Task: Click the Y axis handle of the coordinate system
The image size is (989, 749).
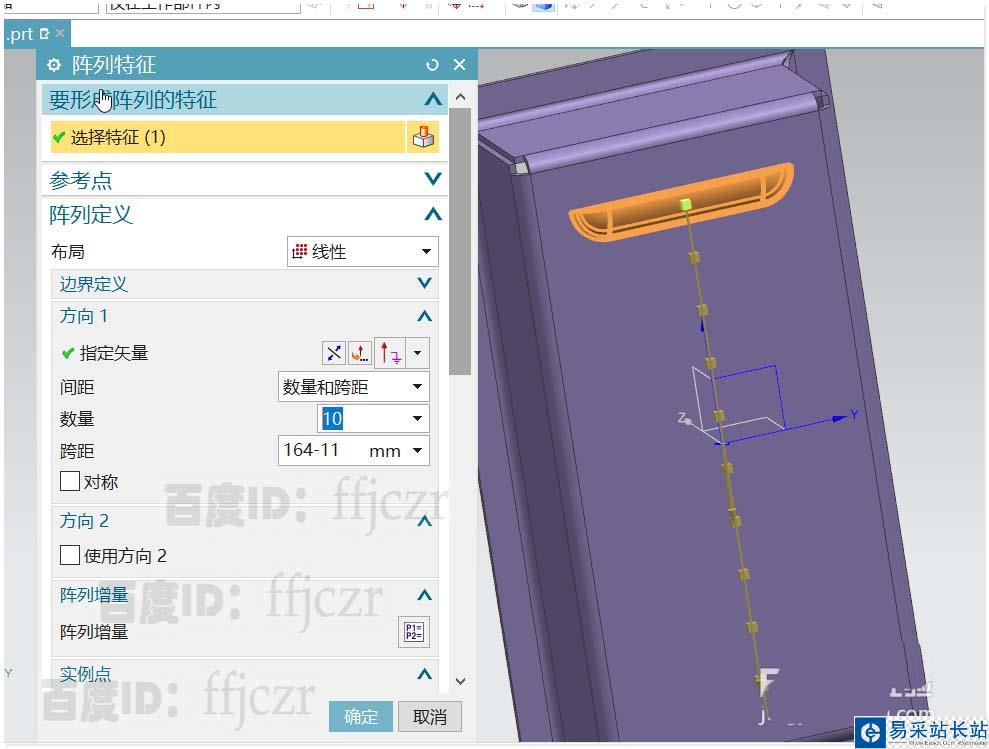Action: click(x=841, y=417)
